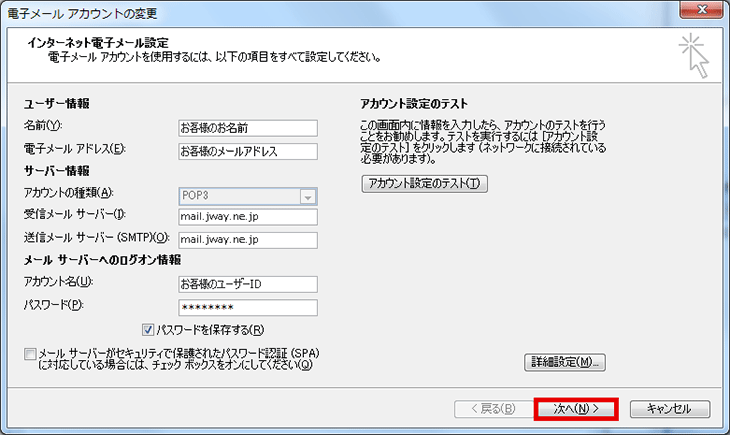
Task: Click the アカウントの種類(A) label
Action: 68,192
